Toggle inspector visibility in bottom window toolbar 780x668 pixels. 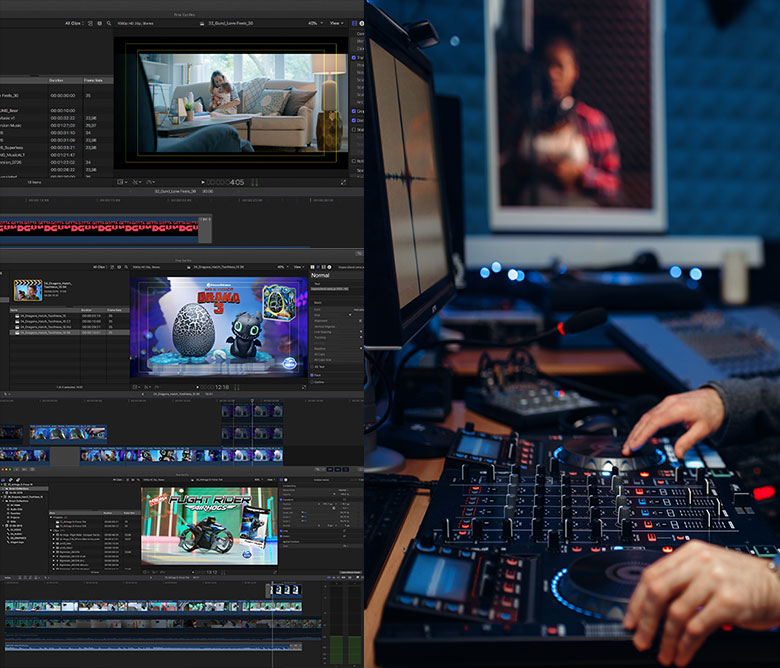pos(346,469)
